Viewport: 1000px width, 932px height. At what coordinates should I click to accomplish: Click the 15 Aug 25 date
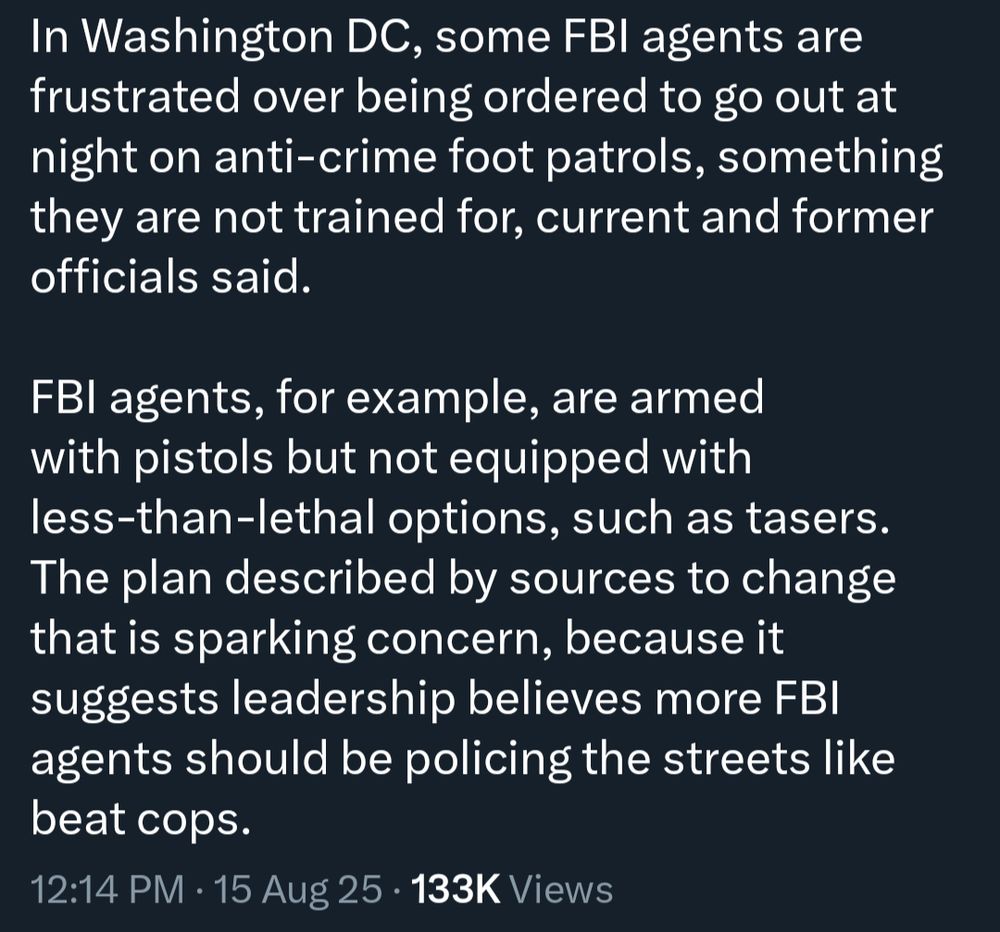click(298, 889)
